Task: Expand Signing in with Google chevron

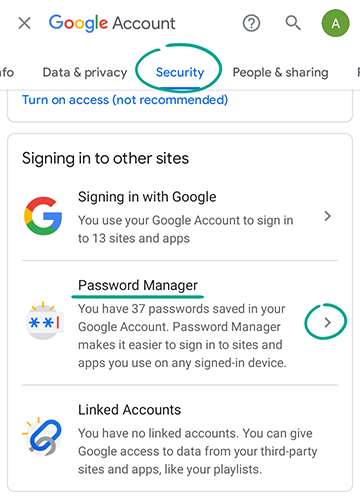Action: pos(328,216)
